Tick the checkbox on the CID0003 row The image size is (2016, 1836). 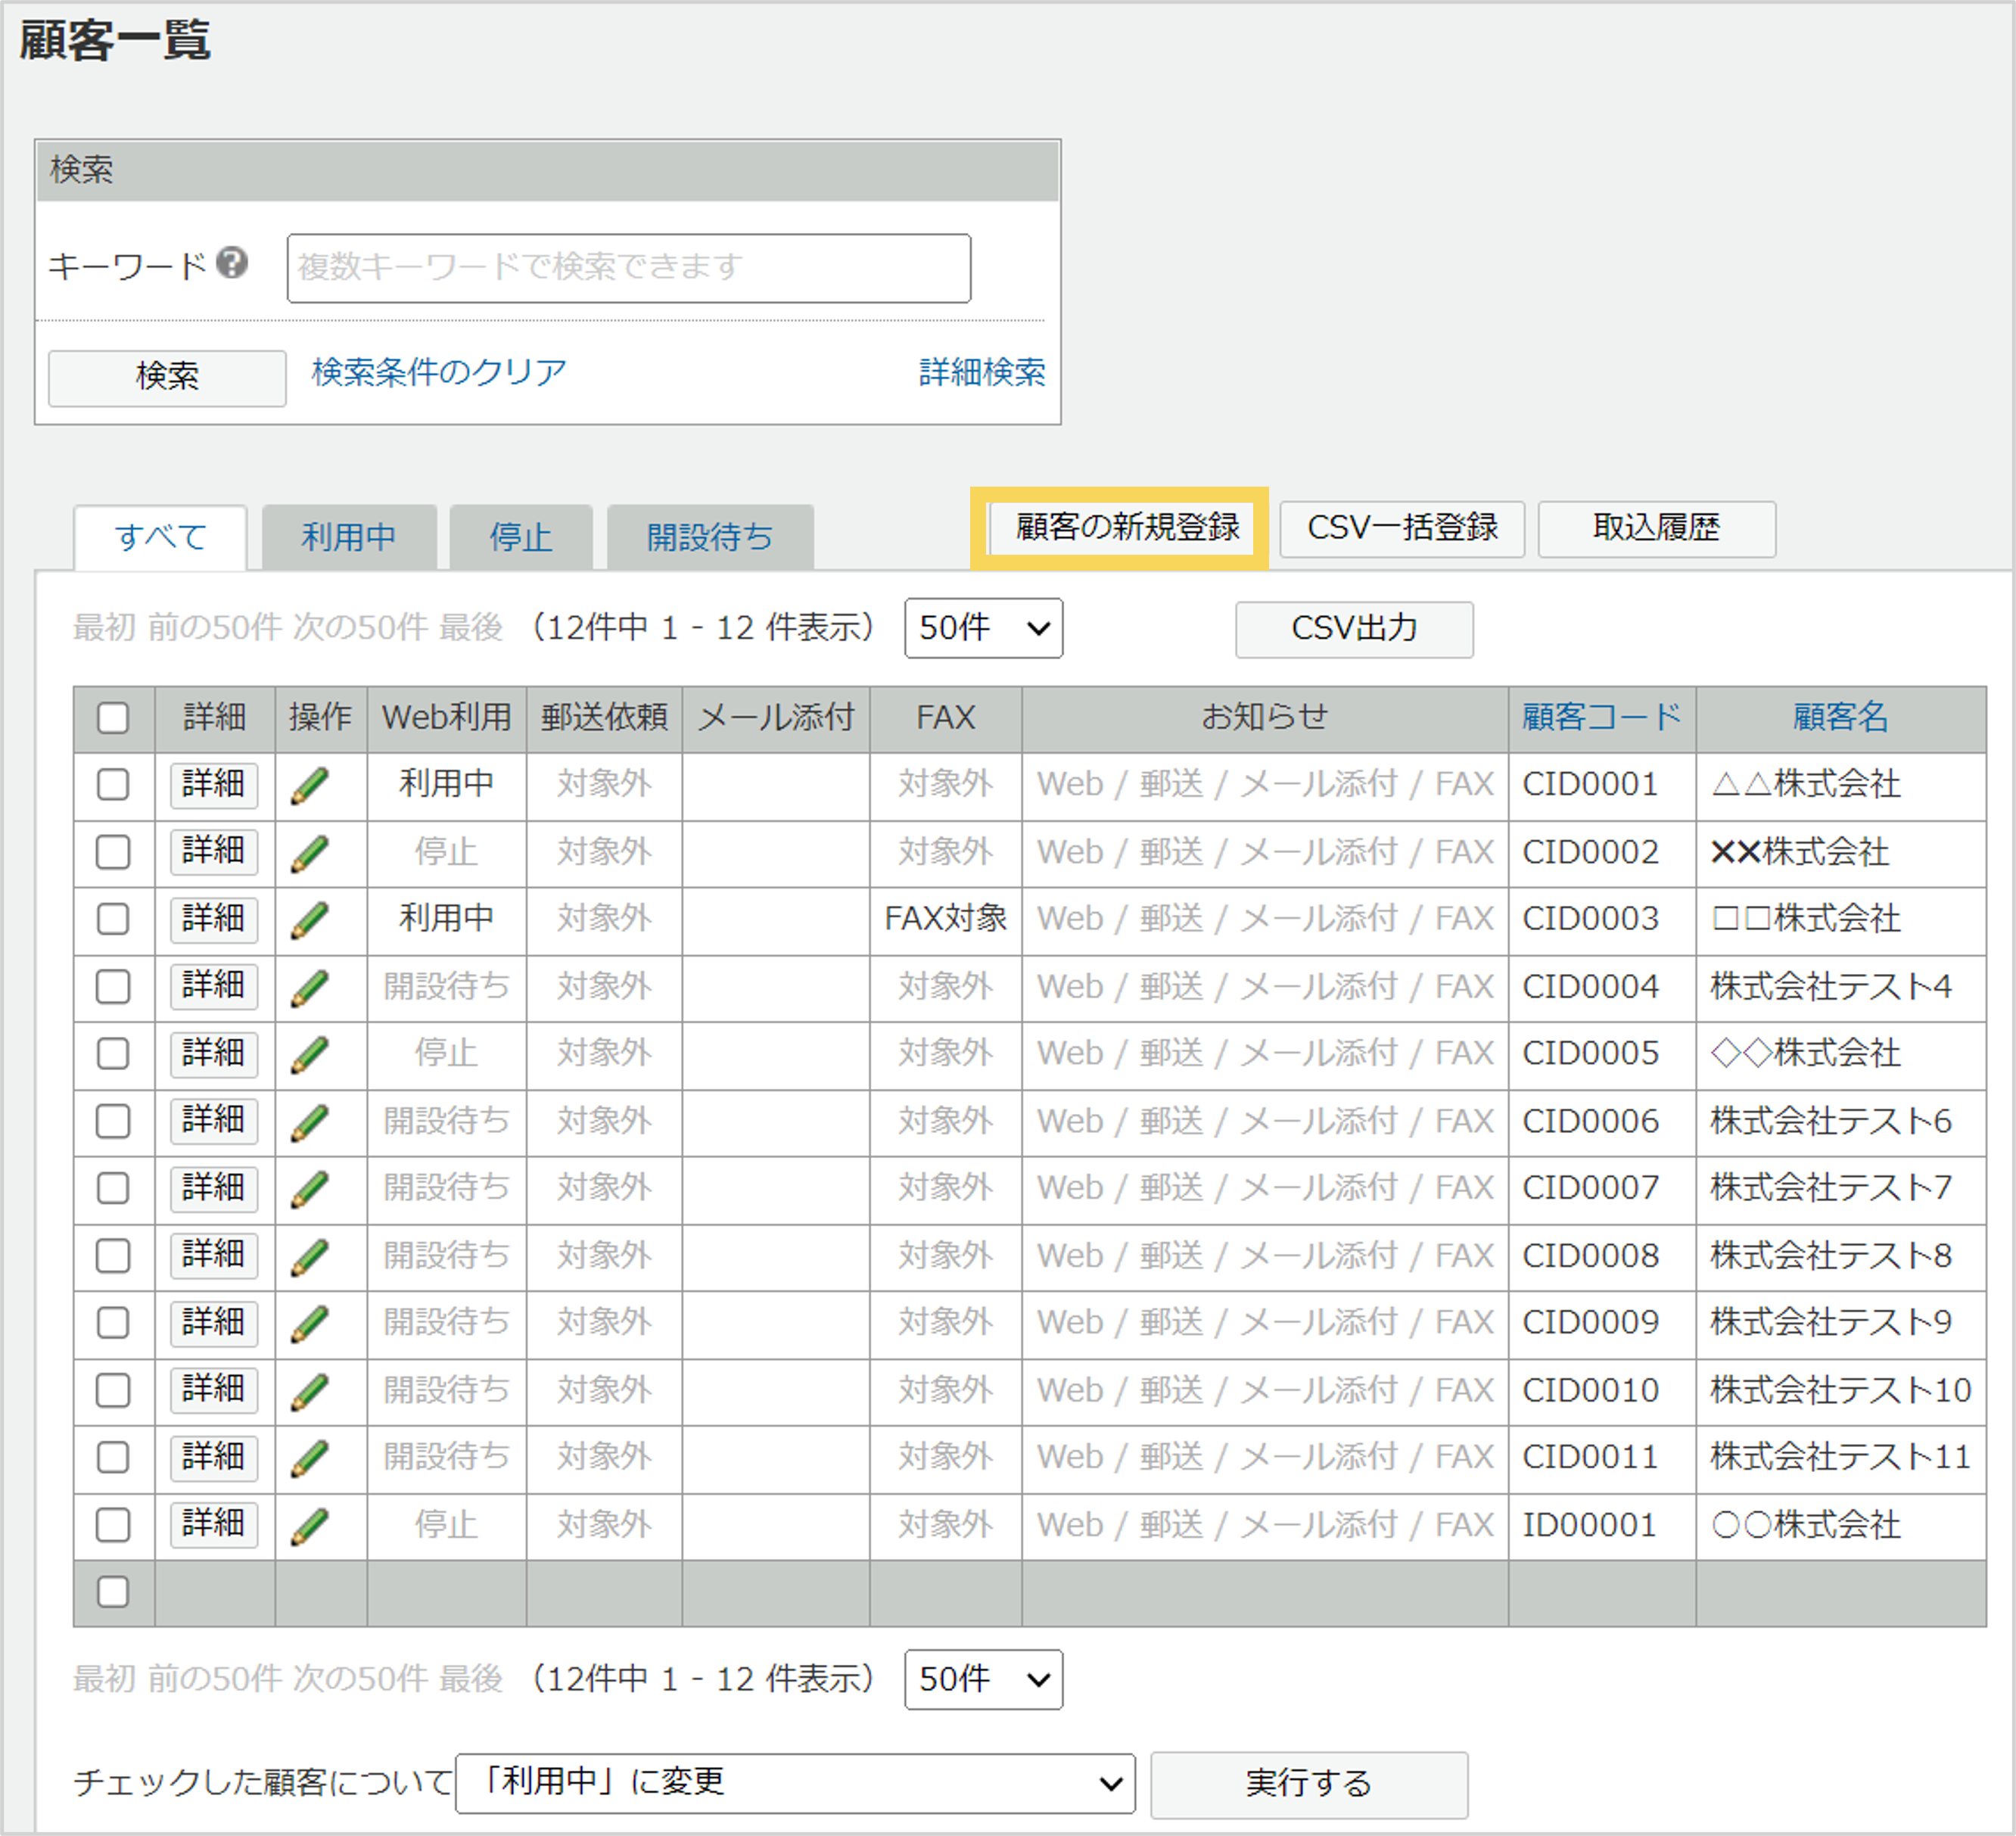coord(113,920)
